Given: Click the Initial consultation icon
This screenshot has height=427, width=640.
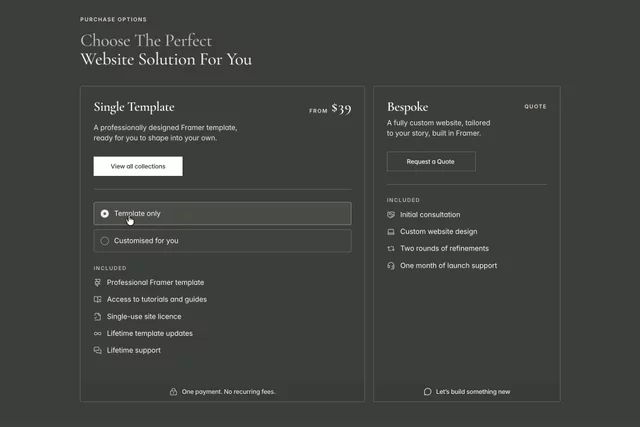Looking at the screenshot, I should (391, 215).
